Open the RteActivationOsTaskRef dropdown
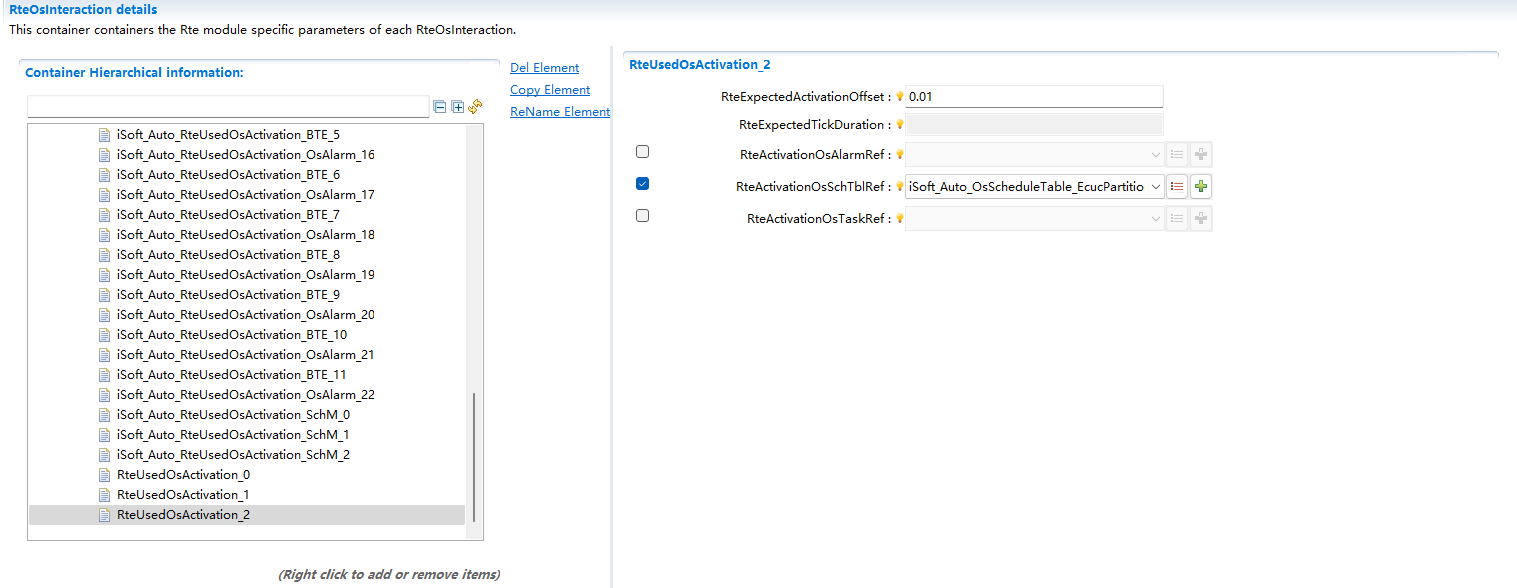Screen dimensions: 1517x588 (x=1155, y=219)
